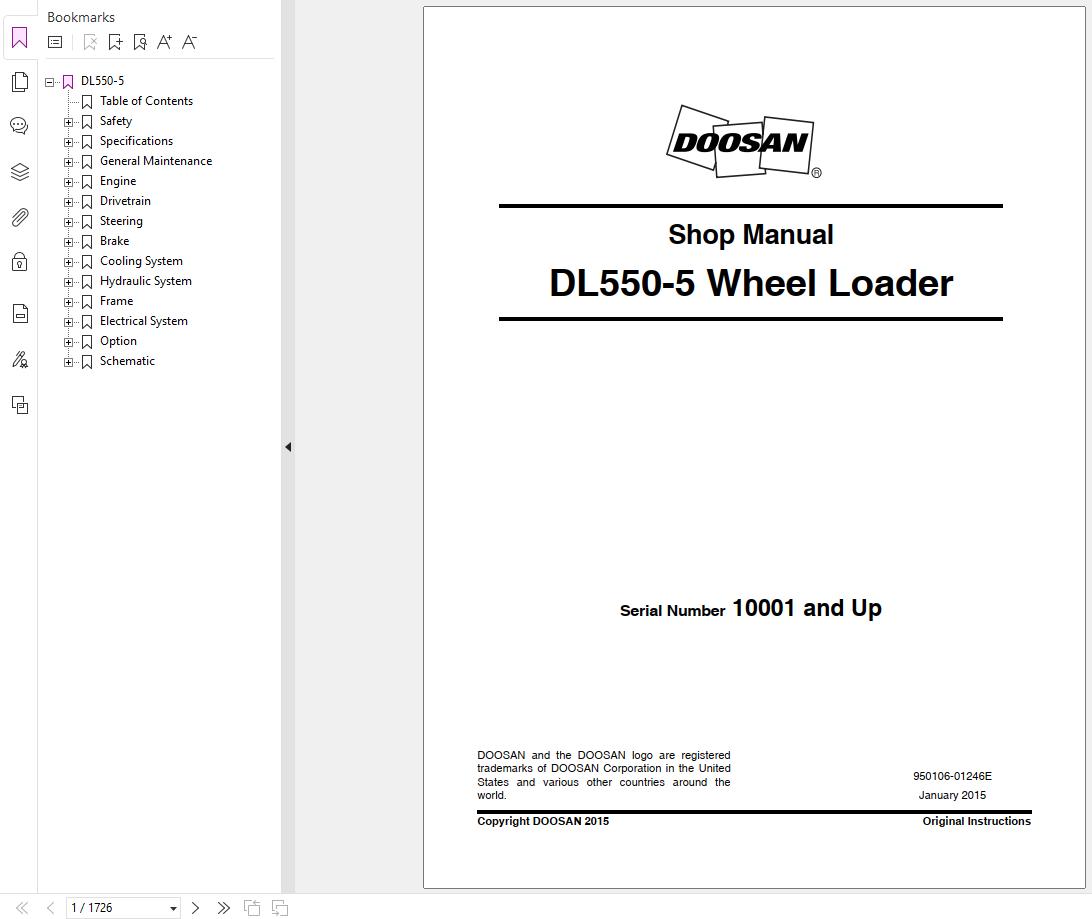Collapse the DL550-5 root bookmark
This screenshot has width=1092, height=919.
(49, 81)
